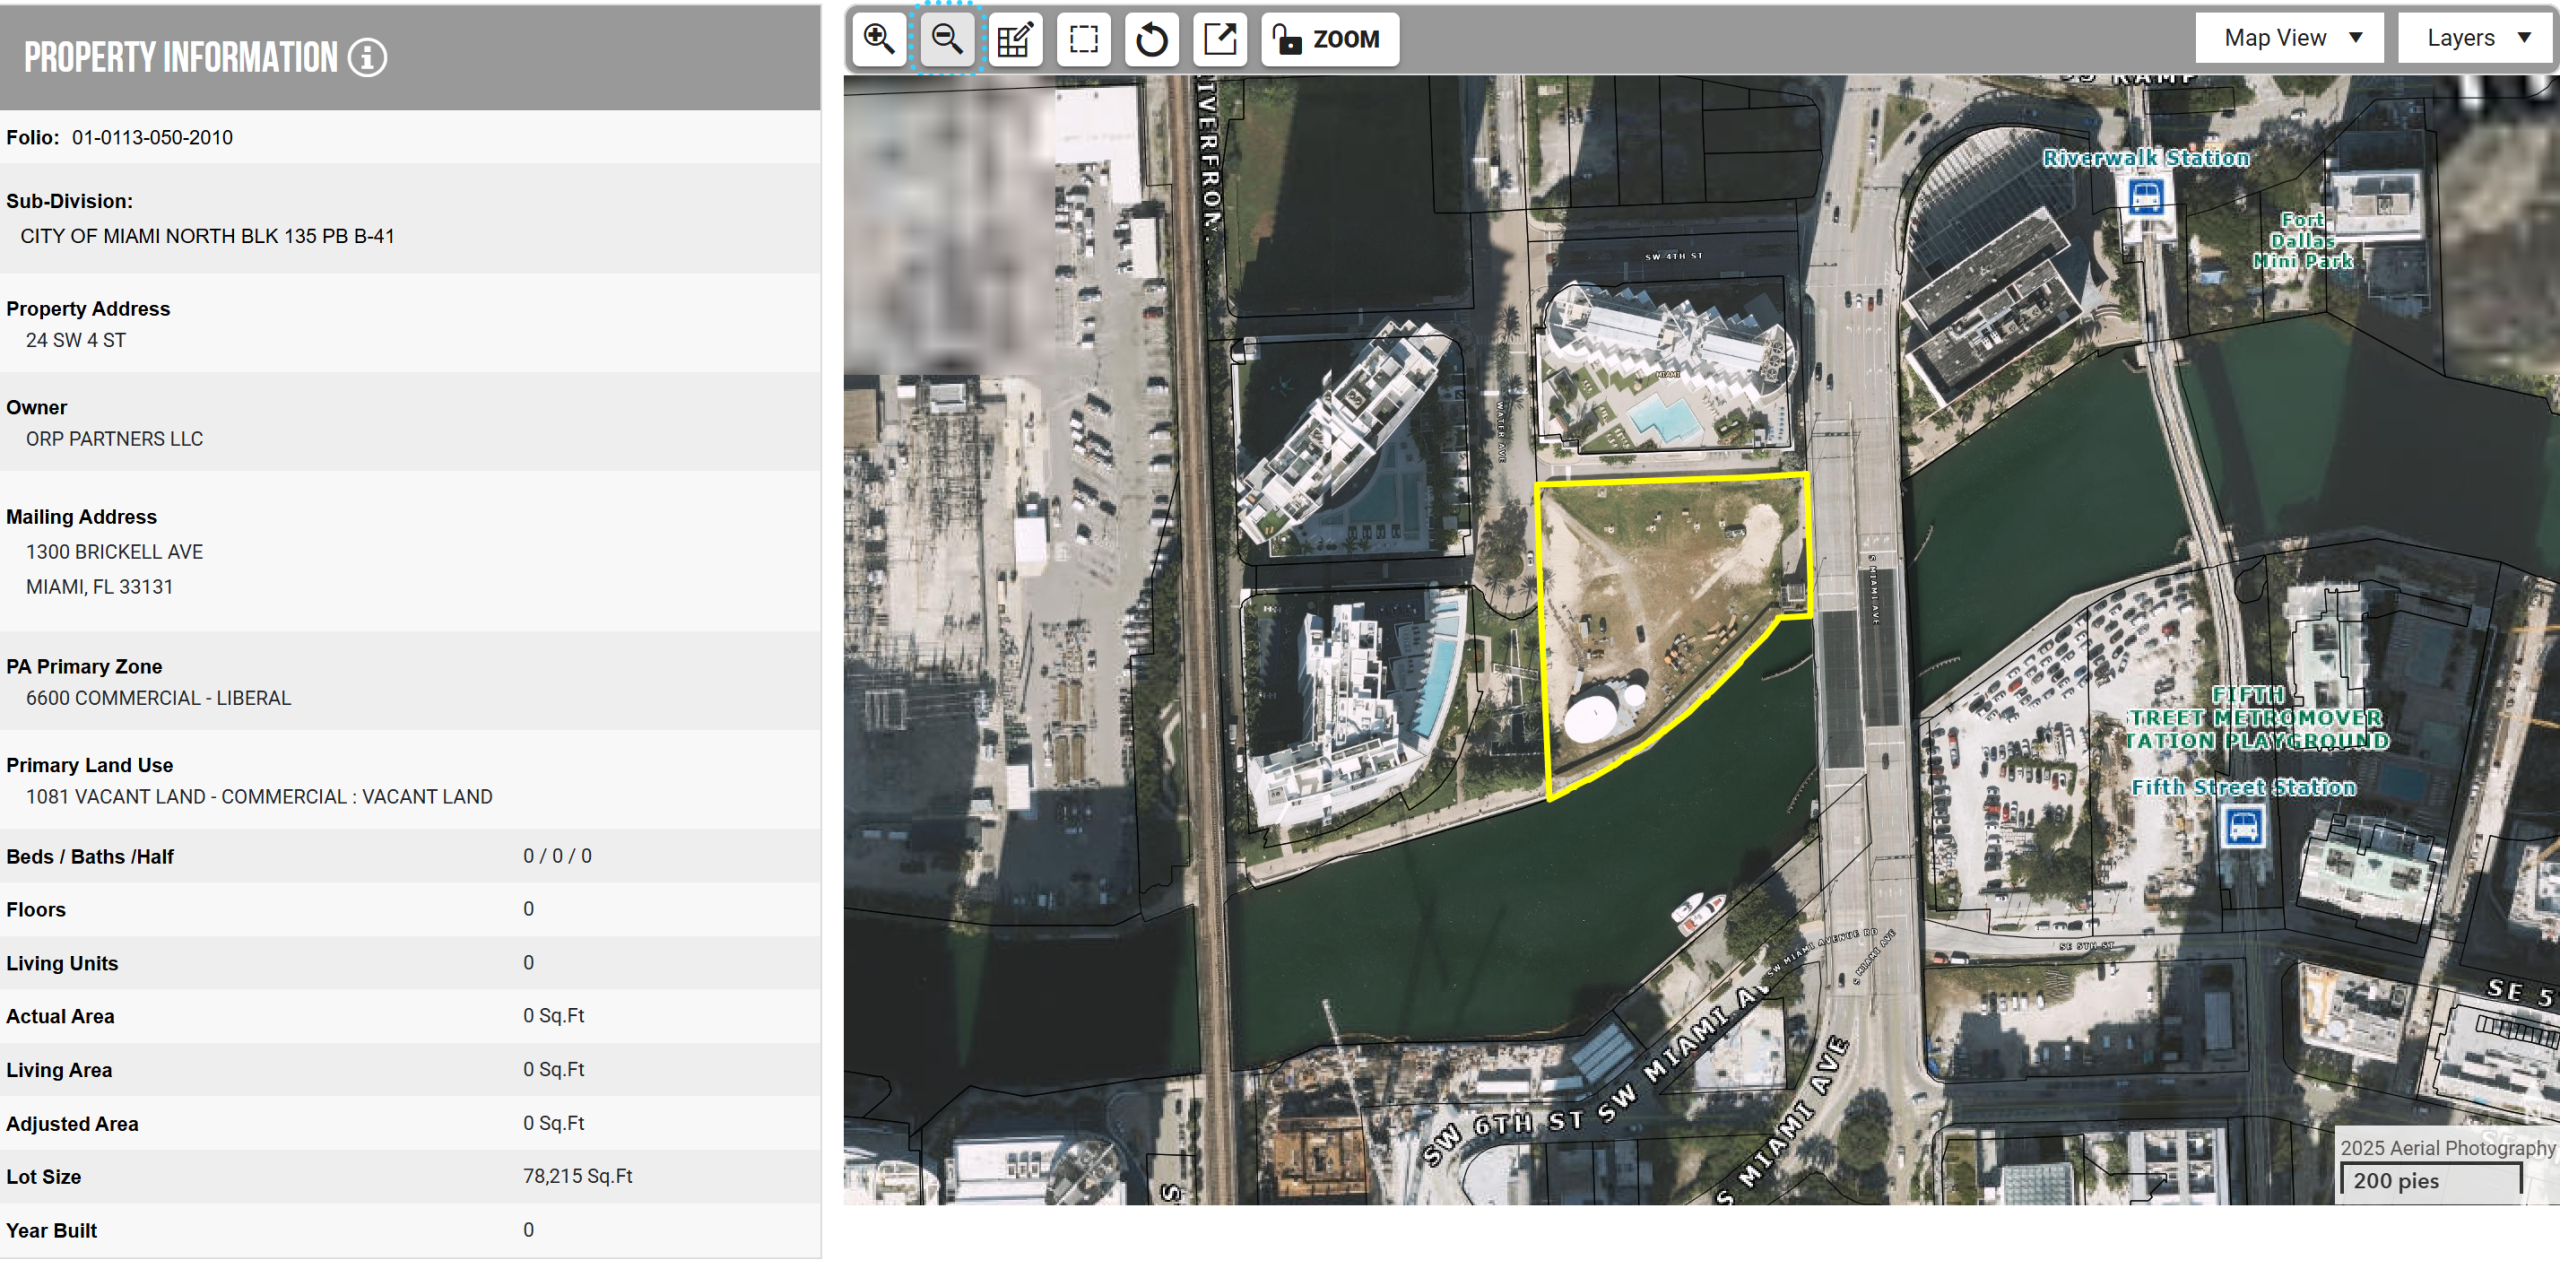Screen dimensions: 2560x1269
Task: Click the property address 24 SW 4 ST
Action: point(76,341)
